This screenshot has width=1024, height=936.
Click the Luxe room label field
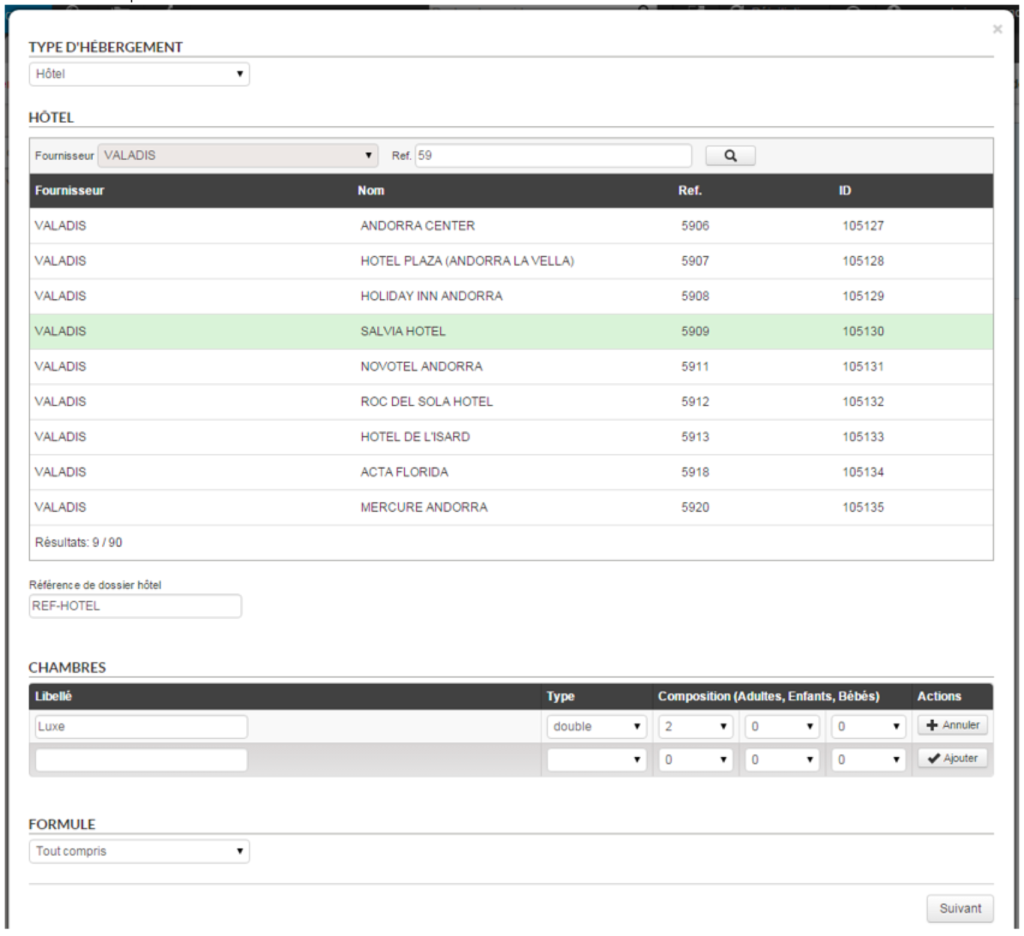tap(141, 727)
